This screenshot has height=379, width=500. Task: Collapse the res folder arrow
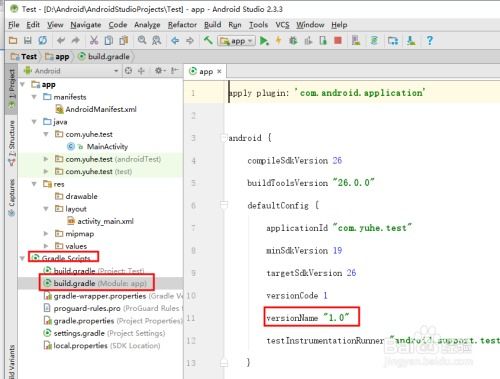pos(34,184)
